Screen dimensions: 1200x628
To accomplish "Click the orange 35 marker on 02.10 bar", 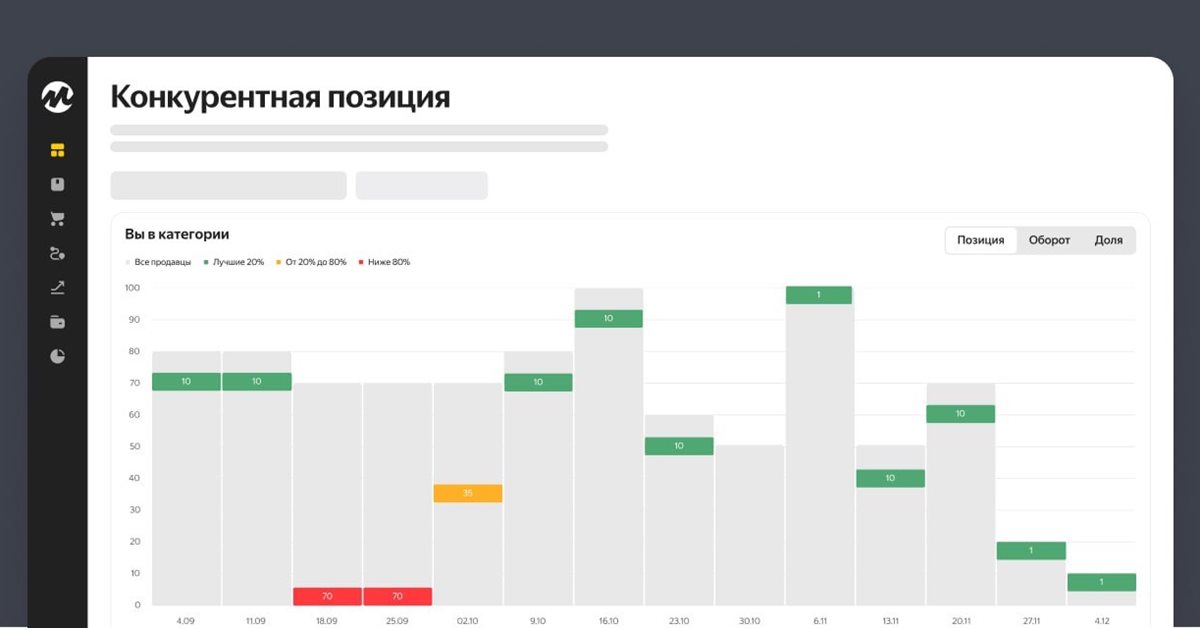I will tap(468, 493).
